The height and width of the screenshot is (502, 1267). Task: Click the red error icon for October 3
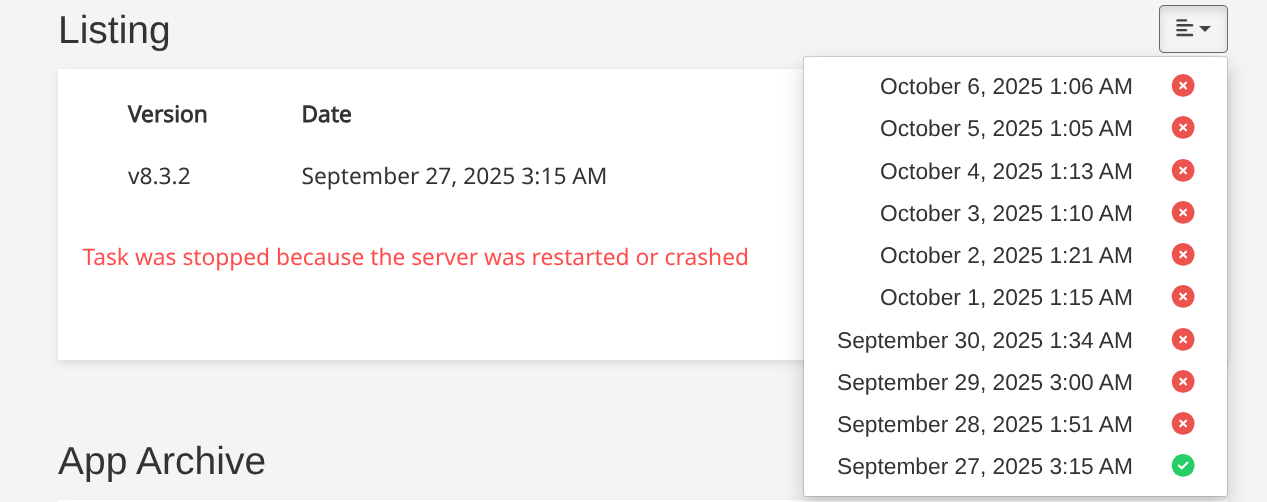(x=1183, y=213)
